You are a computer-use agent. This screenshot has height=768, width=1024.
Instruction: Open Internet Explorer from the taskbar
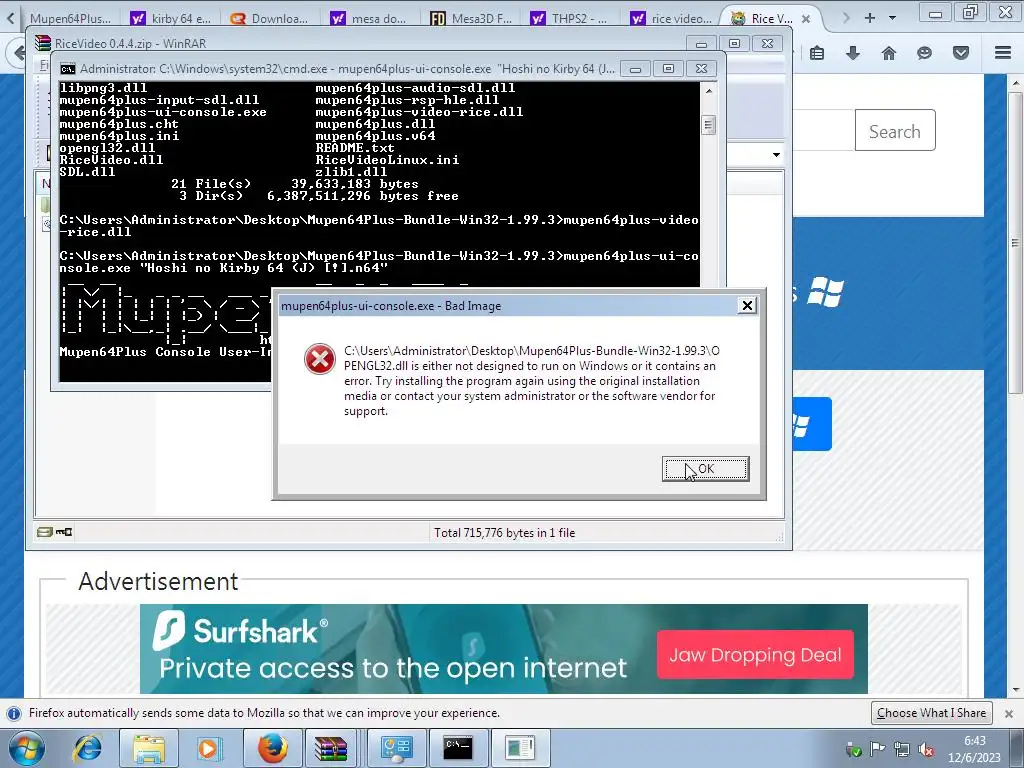pos(89,748)
